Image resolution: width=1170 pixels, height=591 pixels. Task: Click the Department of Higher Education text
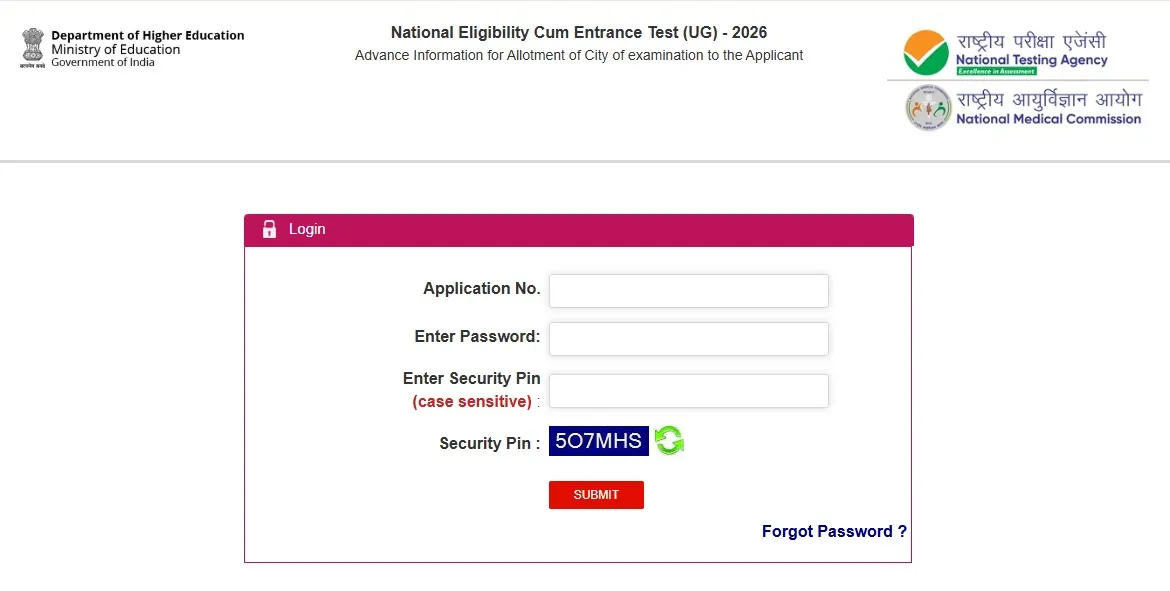coord(148,36)
